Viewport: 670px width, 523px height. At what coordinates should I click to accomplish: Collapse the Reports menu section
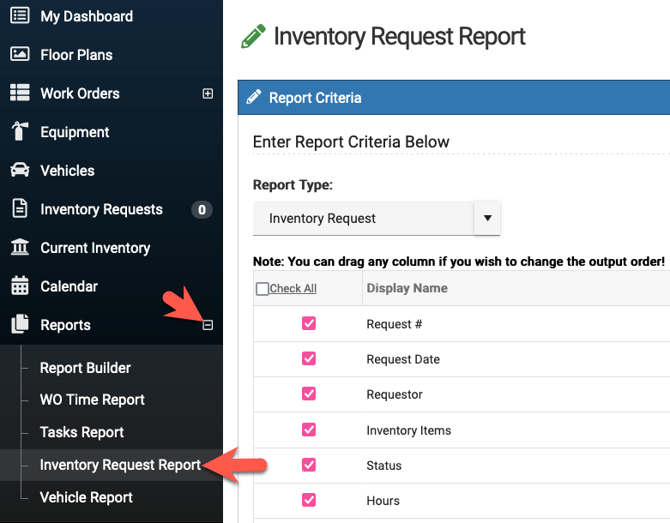click(x=208, y=325)
